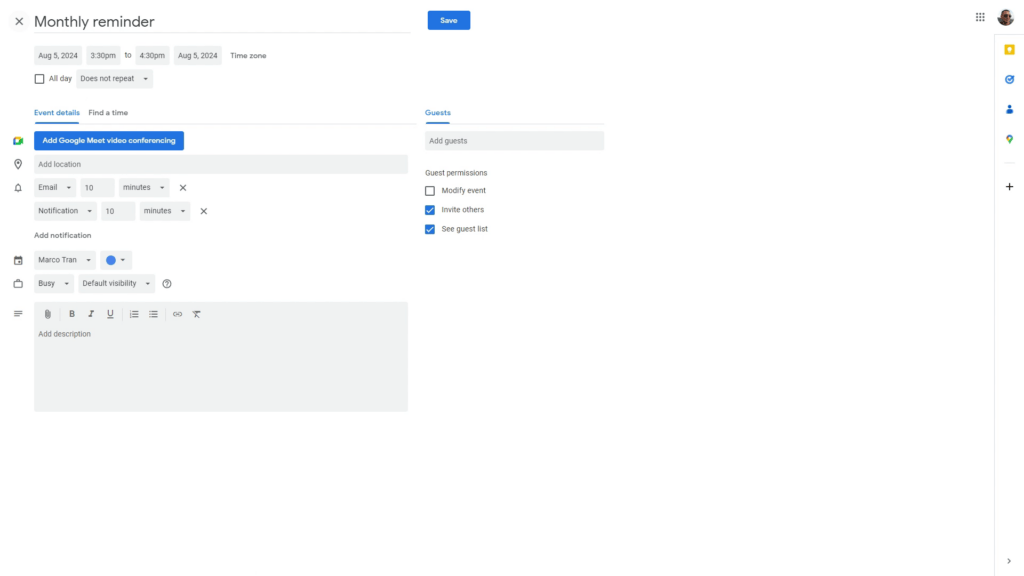Apply underline formatting in the description editor

(x=110, y=313)
